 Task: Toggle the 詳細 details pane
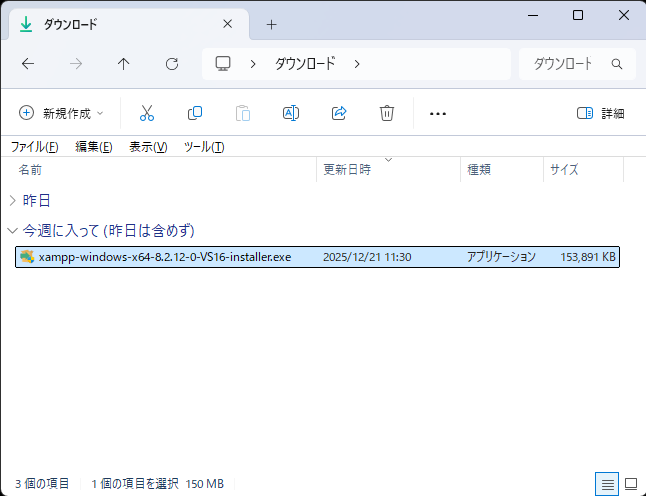tap(601, 113)
